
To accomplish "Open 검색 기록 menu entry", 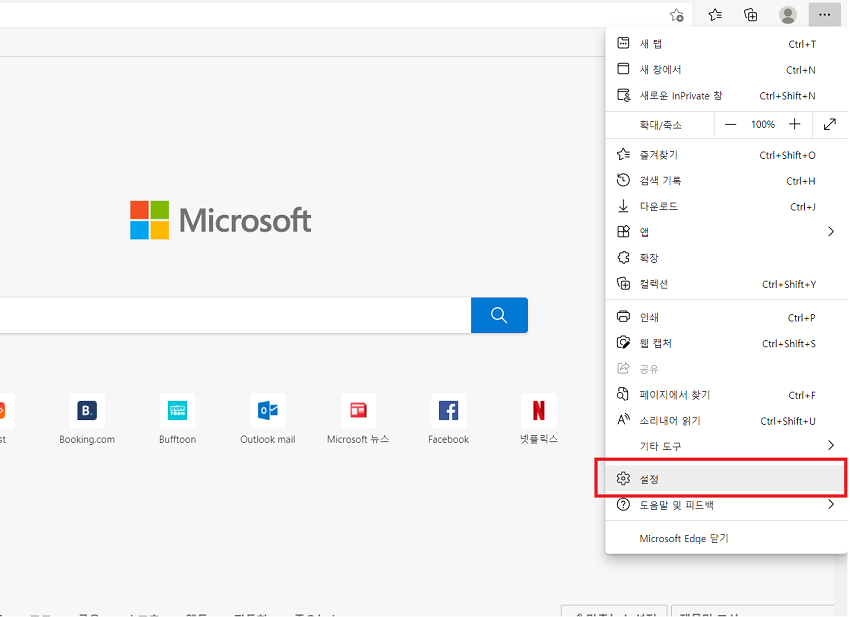I will (726, 181).
